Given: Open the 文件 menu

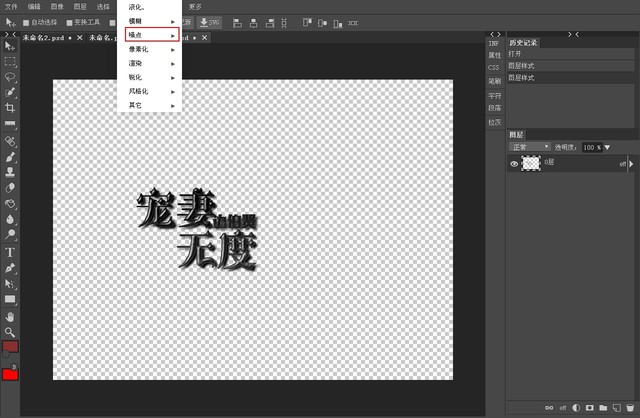Looking at the screenshot, I should (x=11, y=6).
